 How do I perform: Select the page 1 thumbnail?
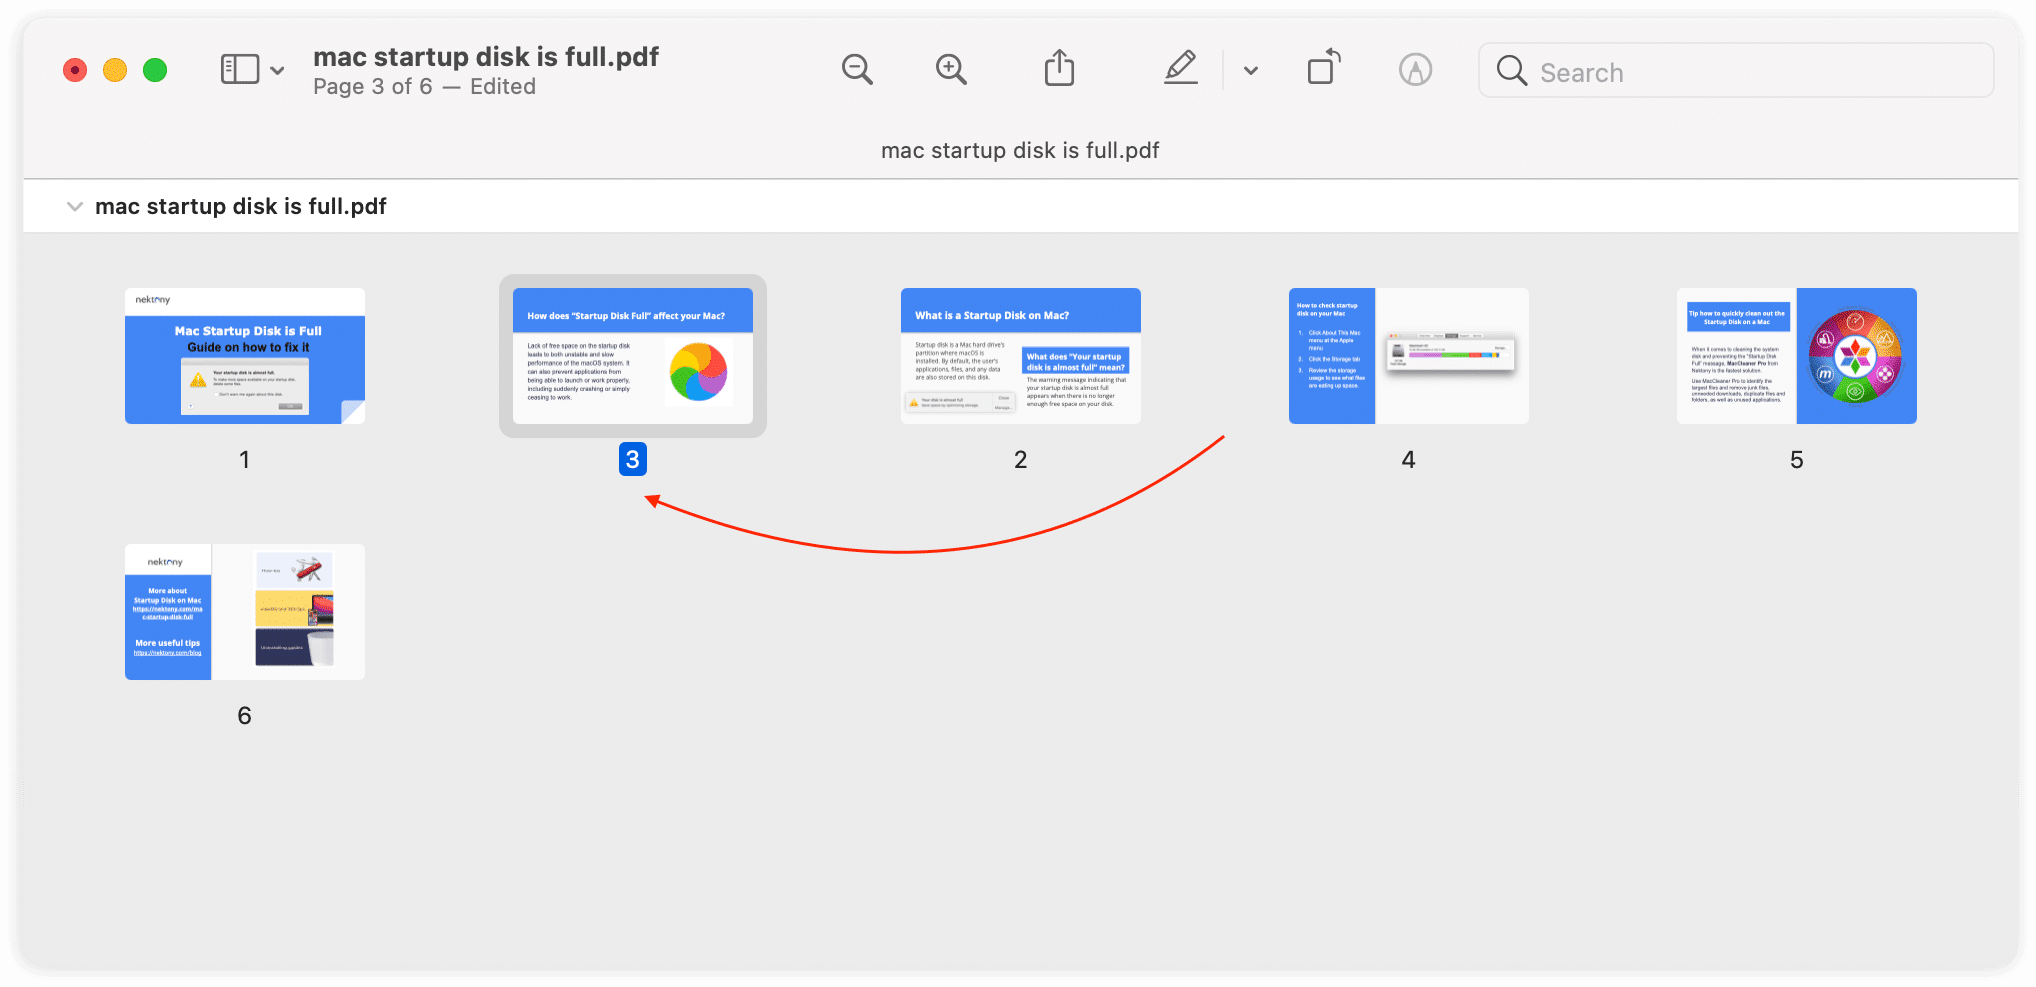pyautogui.click(x=244, y=356)
